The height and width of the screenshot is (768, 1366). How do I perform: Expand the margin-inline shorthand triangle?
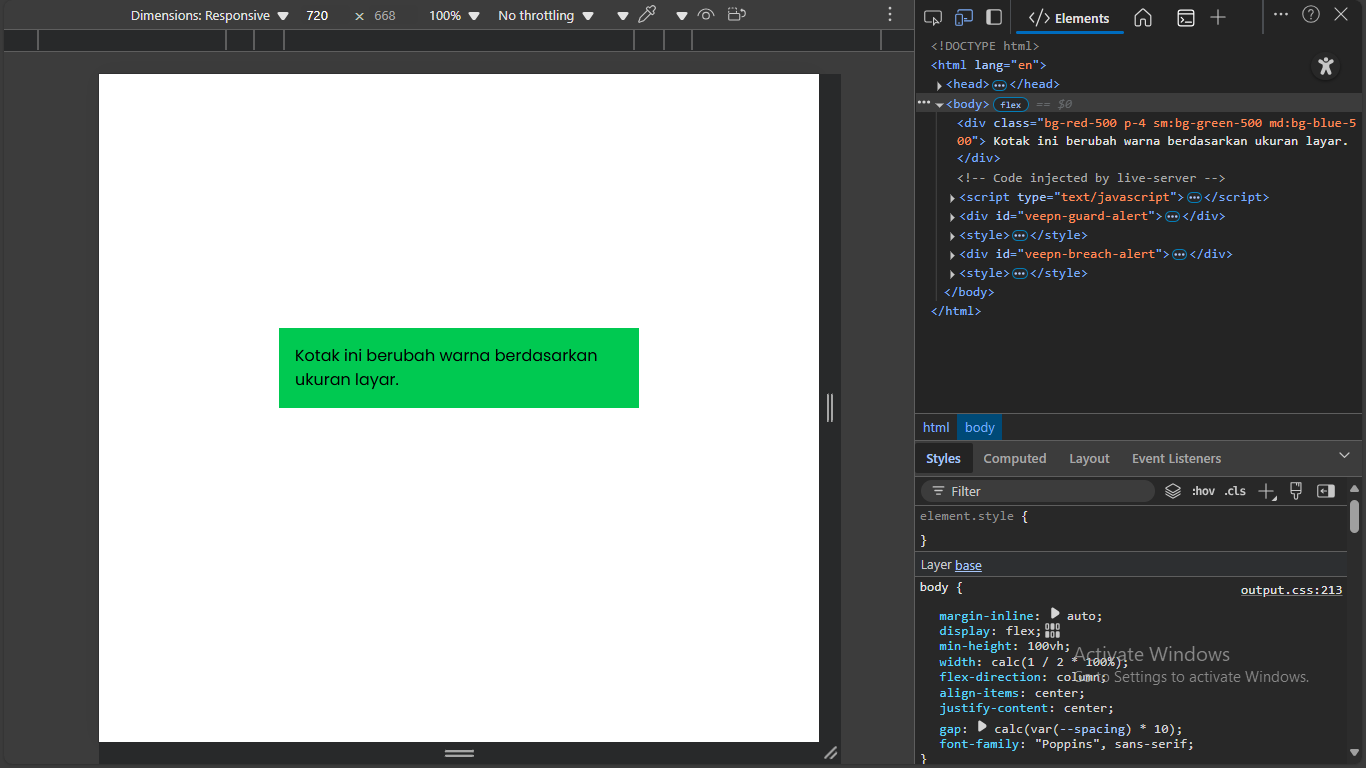1055,614
